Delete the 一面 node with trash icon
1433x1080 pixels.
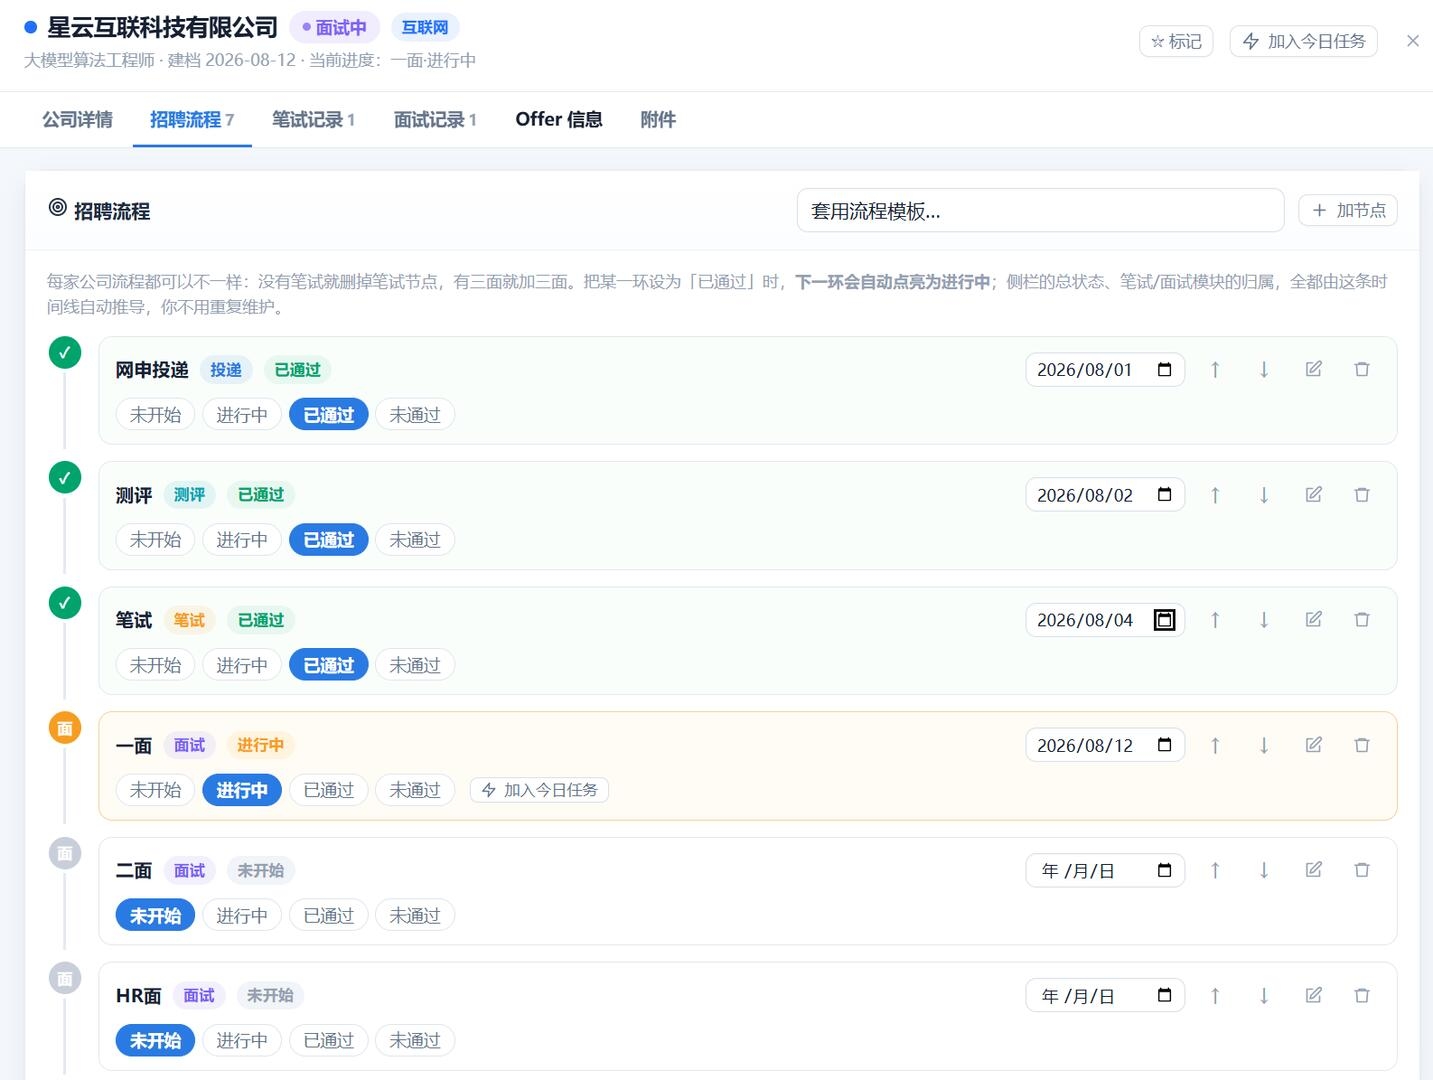[x=1362, y=745]
